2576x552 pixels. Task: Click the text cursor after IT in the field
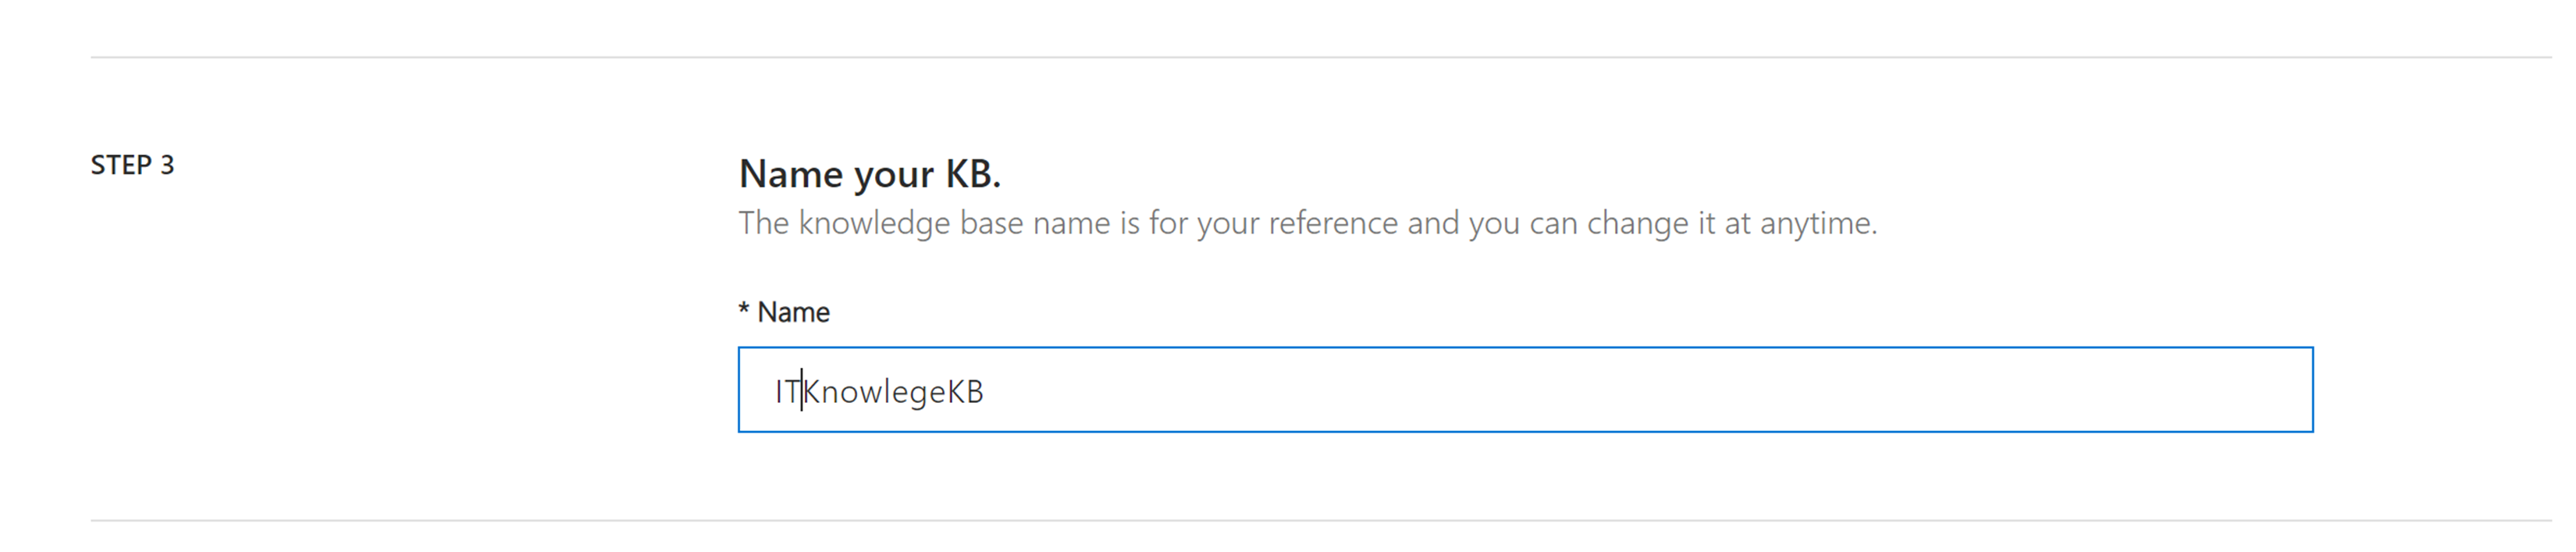click(x=802, y=391)
